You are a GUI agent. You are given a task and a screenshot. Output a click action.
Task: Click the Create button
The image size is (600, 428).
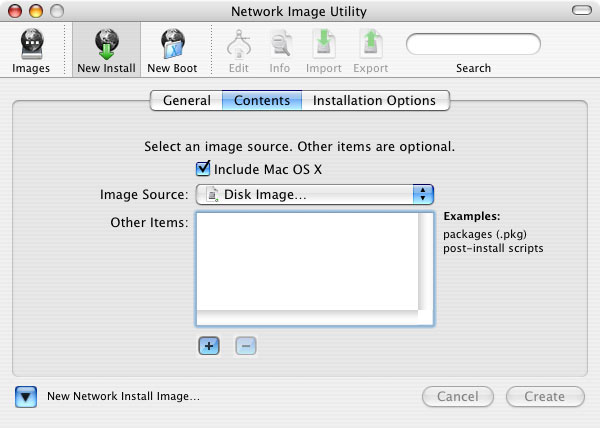pyautogui.click(x=545, y=396)
